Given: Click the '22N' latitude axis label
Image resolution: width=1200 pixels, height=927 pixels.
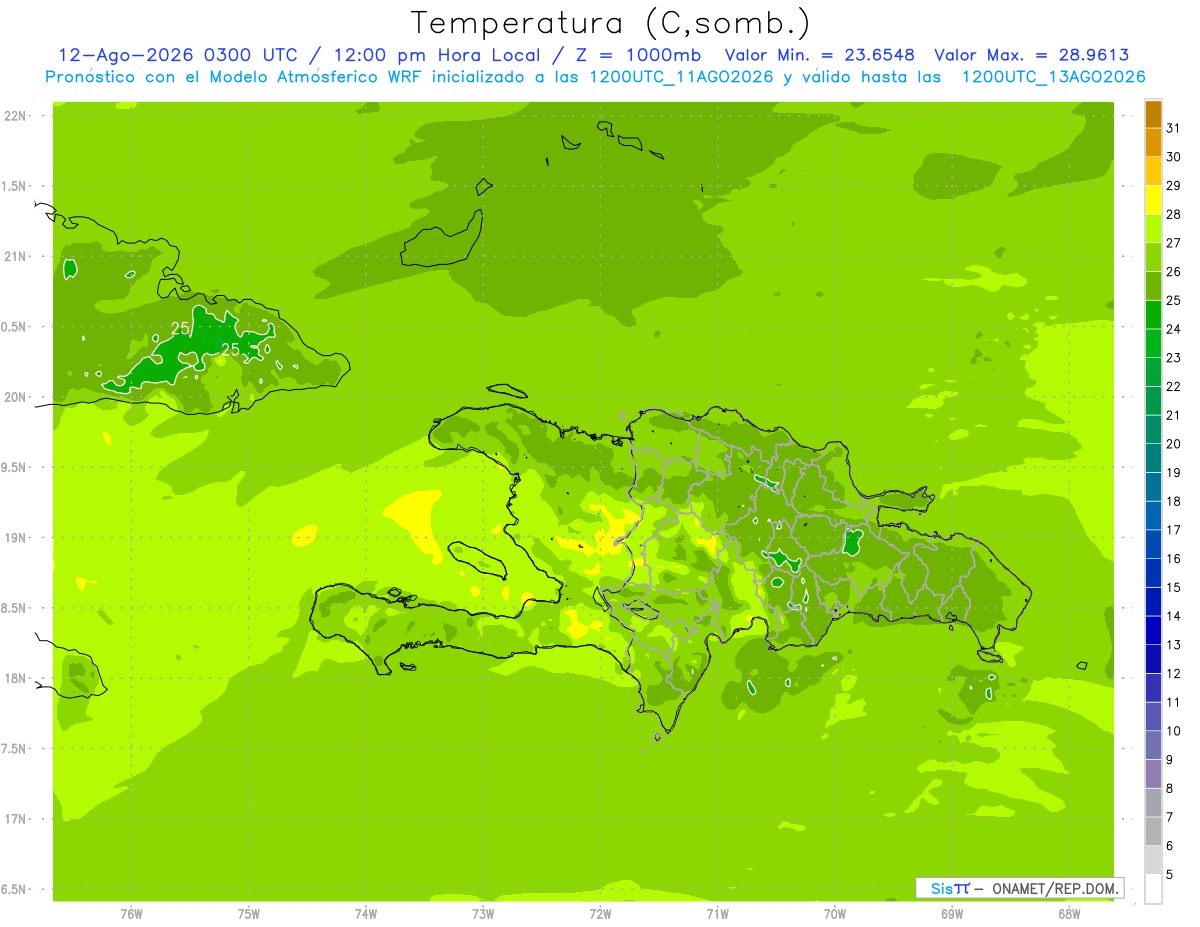Looking at the screenshot, I should point(15,116).
